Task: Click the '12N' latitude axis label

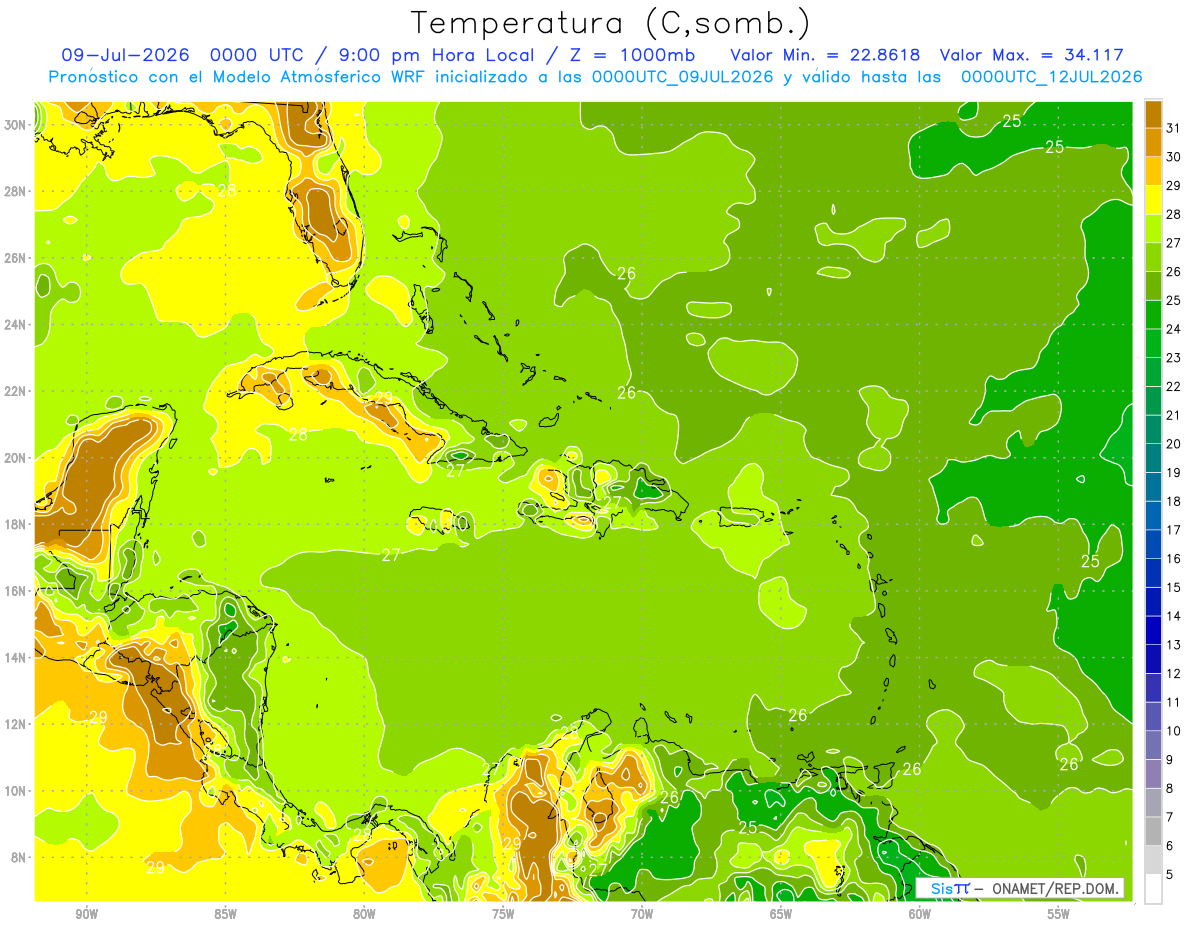Action: click(15, 724)
